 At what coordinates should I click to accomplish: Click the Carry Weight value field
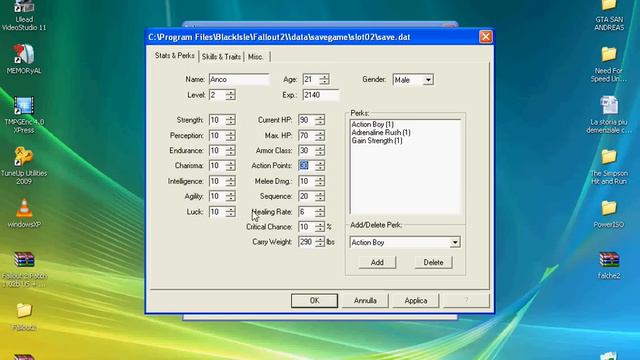click(307, 242)
